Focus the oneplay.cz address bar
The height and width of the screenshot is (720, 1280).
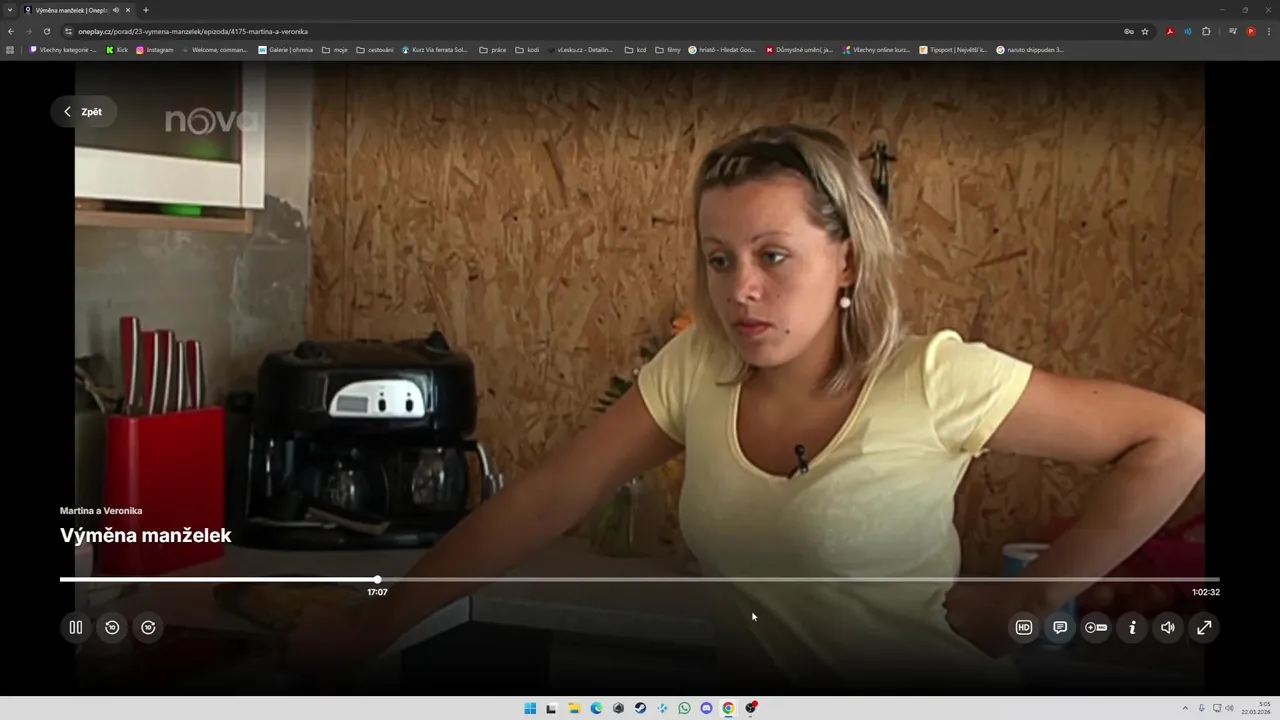590,31
